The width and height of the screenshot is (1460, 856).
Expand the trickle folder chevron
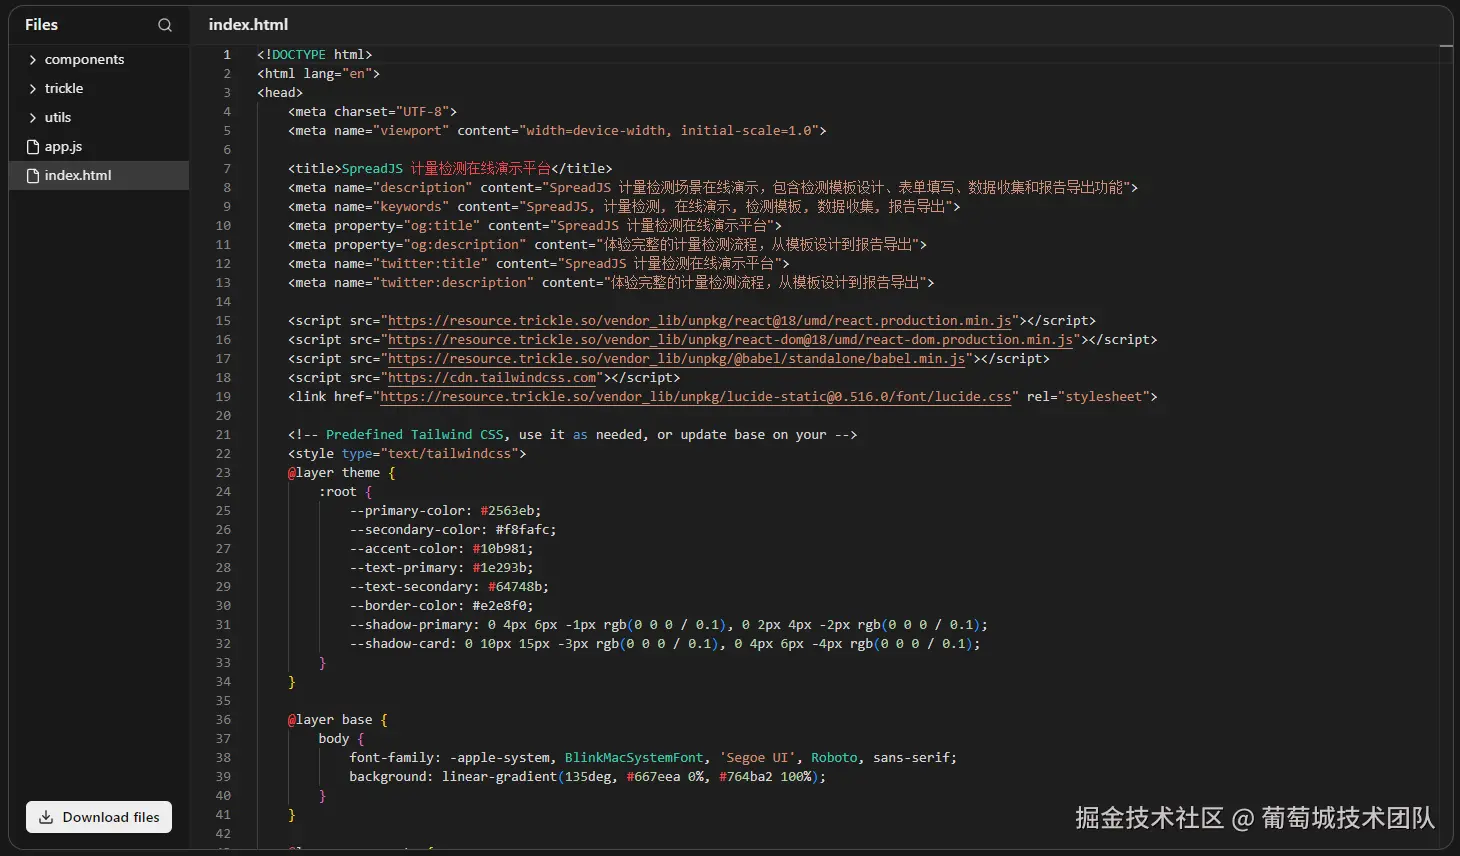click(33, 89)
